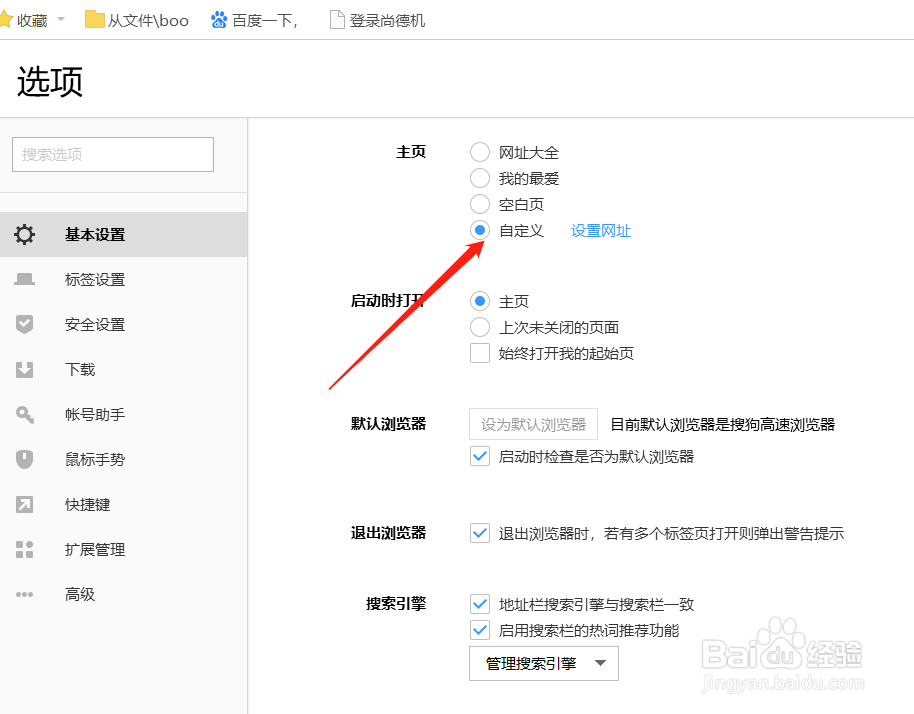Screen dimensions: 914x714
Task: Select 主页 under 启动时打开
Action: (480, 301)
